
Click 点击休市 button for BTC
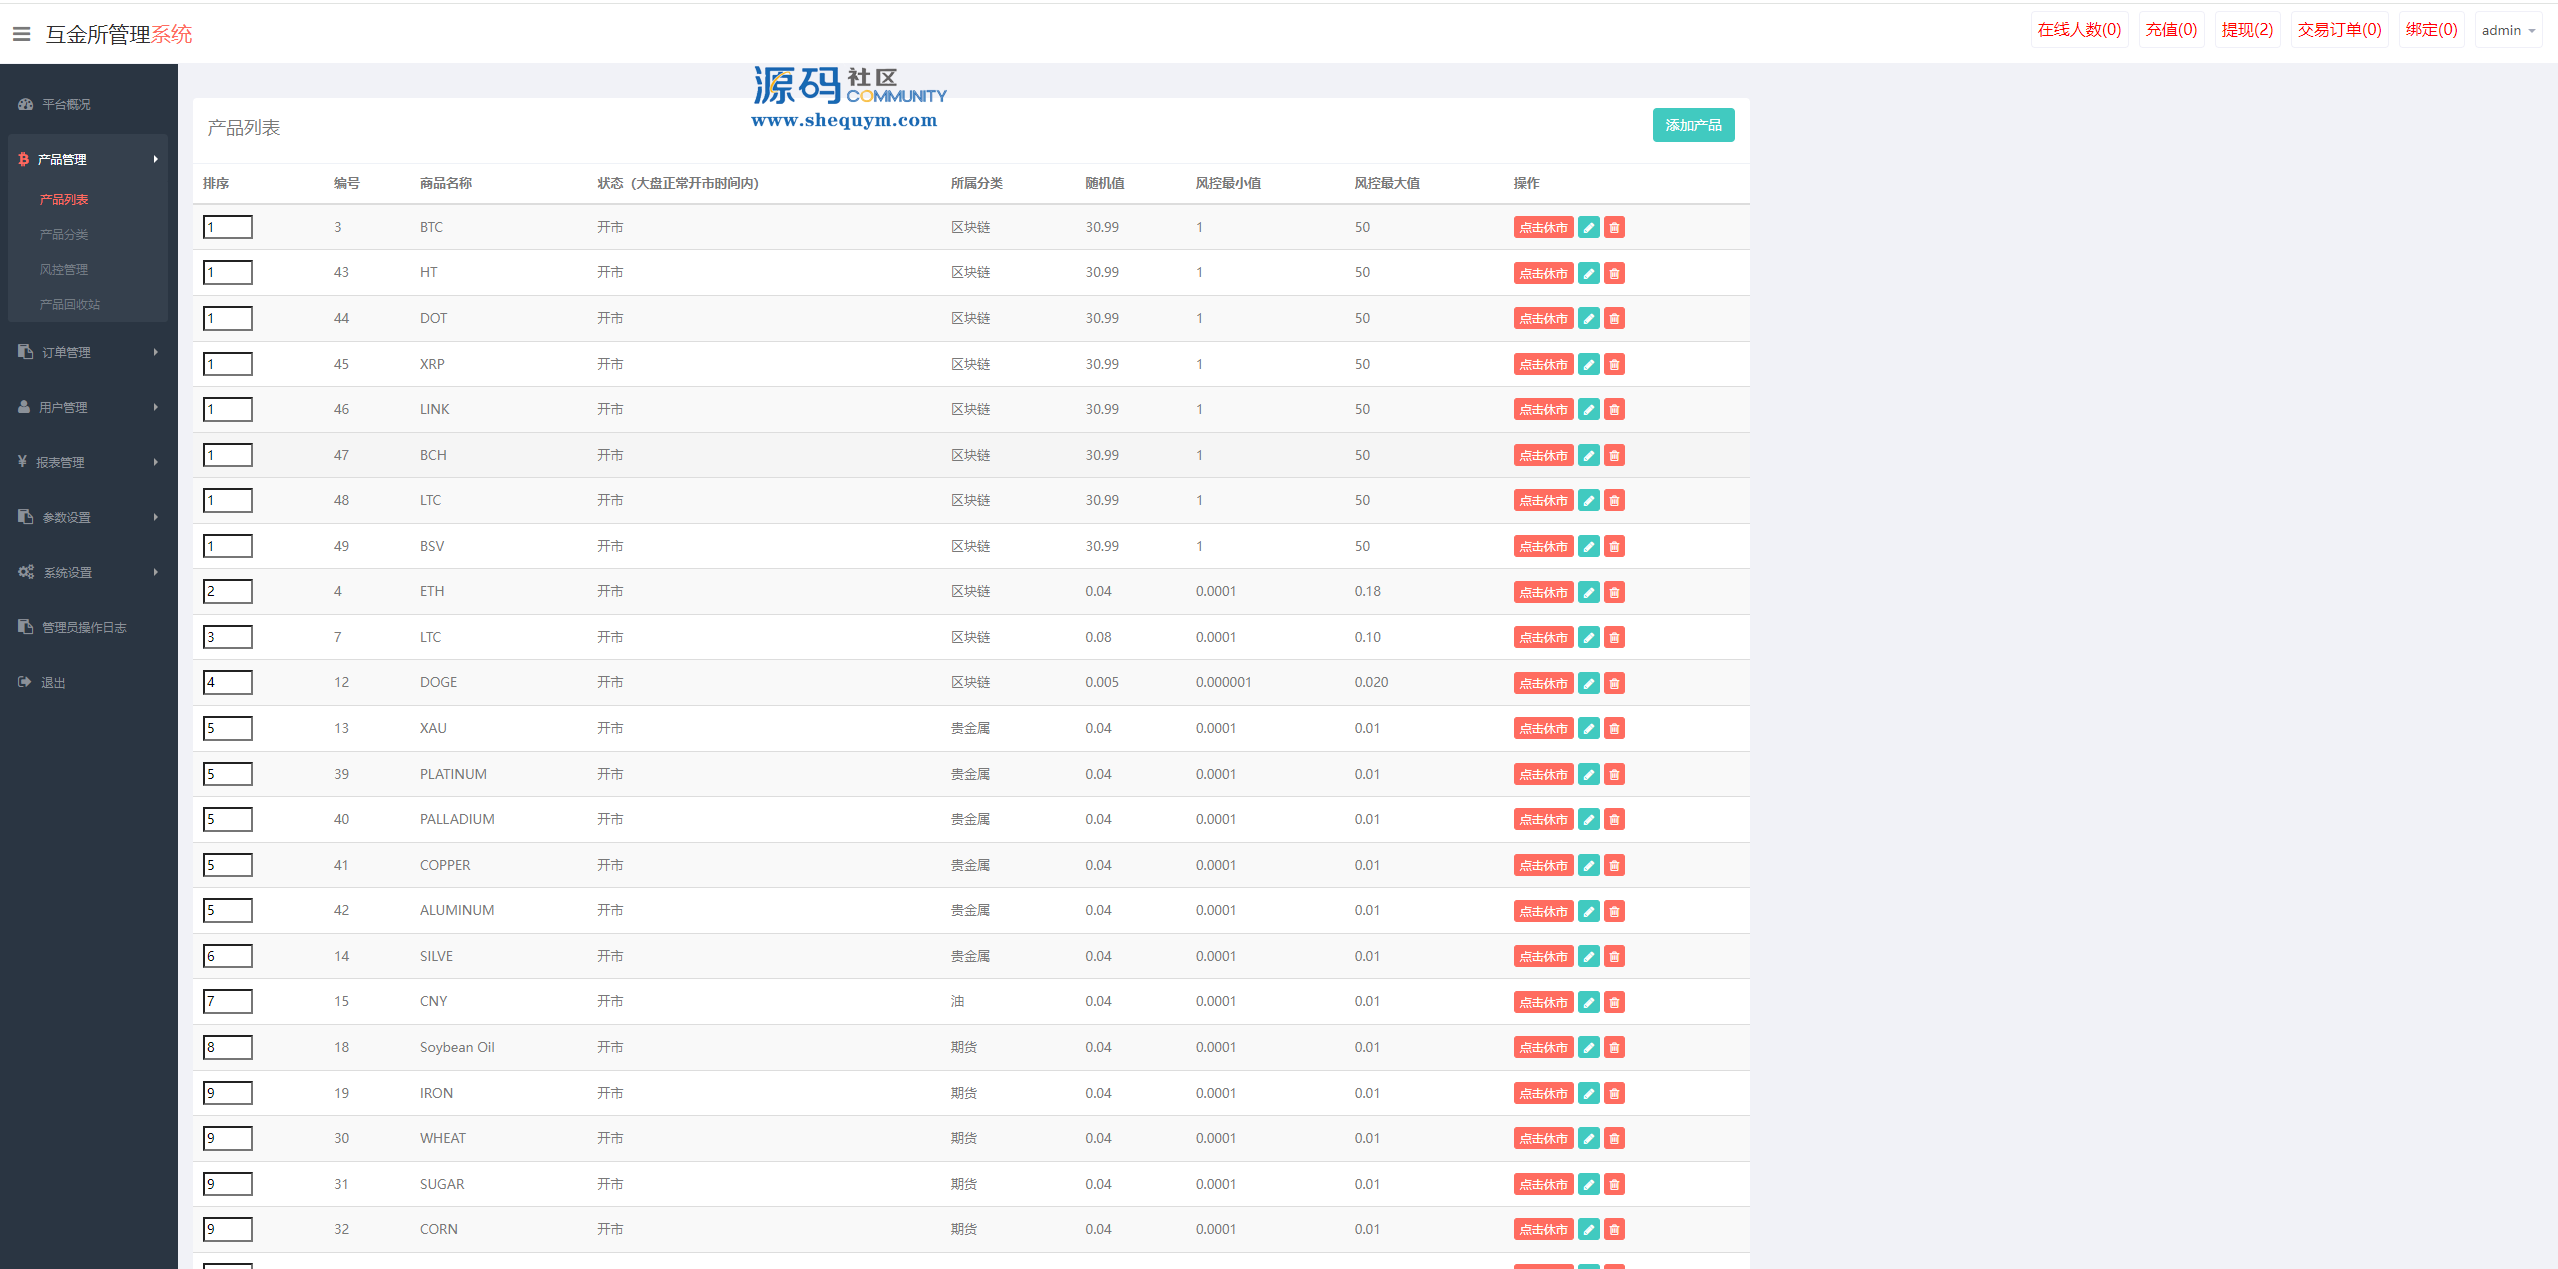[1543, 228]
